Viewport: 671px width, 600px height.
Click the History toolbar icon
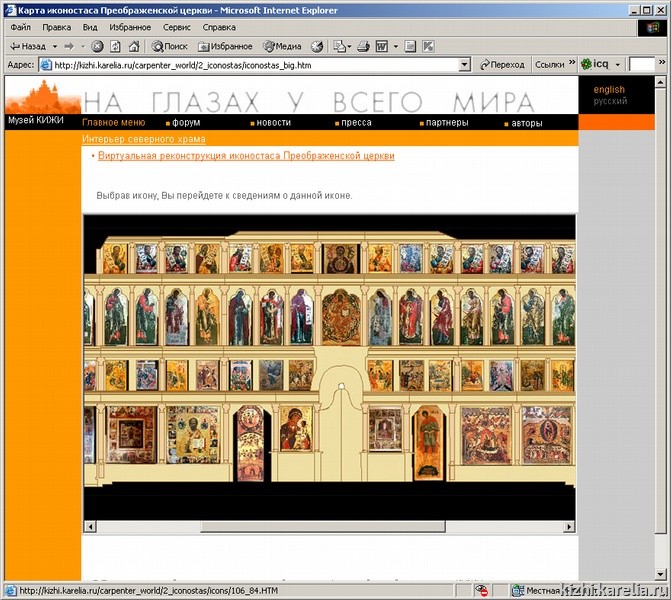click(x=317, y=46)
